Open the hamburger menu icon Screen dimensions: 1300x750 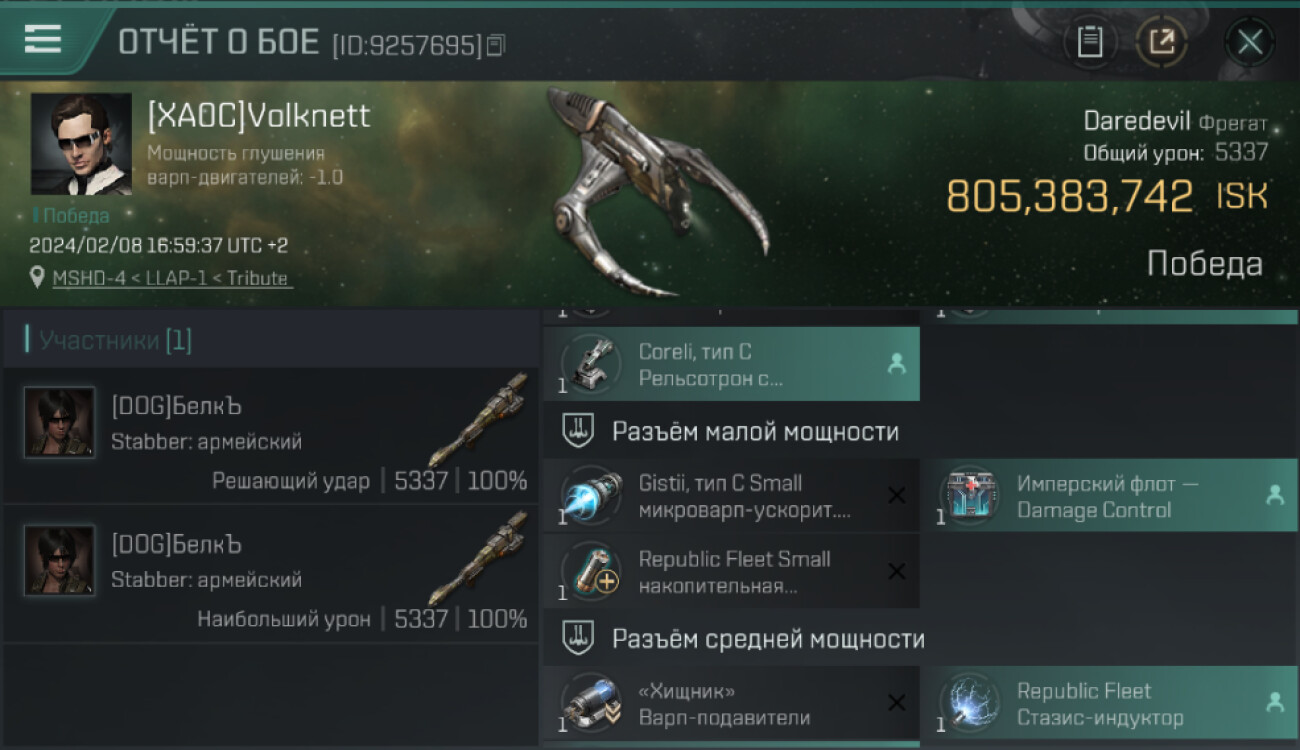point(42,39)
